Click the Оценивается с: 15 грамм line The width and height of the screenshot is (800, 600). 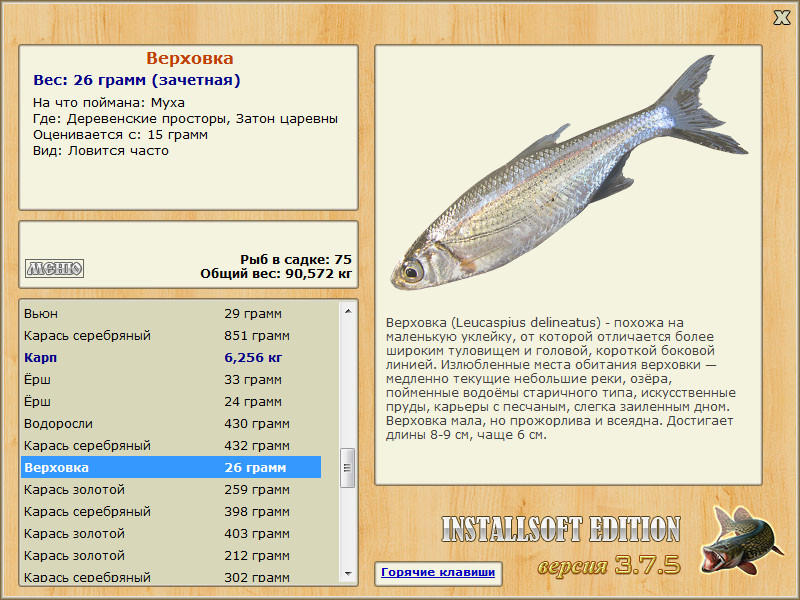[120, 135]
